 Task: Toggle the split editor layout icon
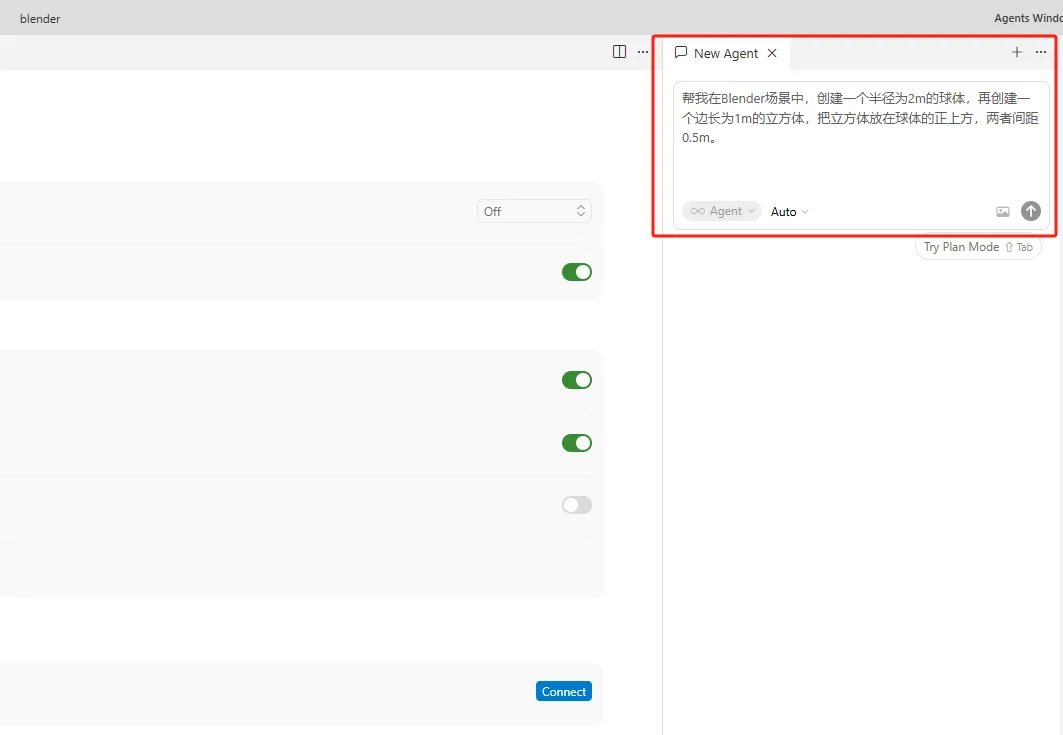(619, 52)
